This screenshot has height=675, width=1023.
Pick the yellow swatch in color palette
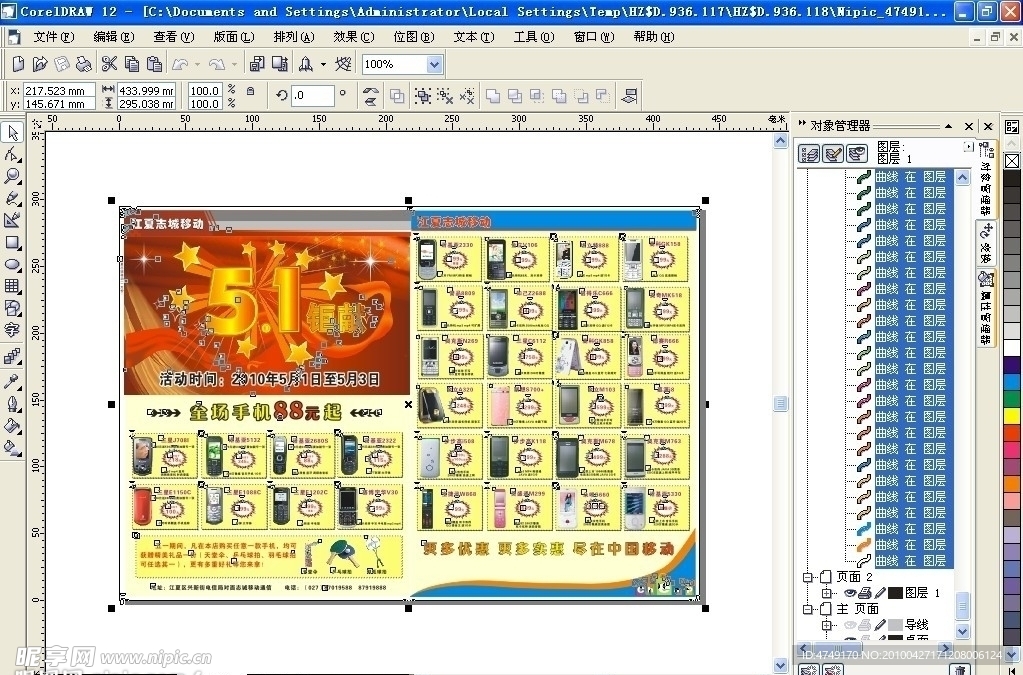[x=1012, y=414]
